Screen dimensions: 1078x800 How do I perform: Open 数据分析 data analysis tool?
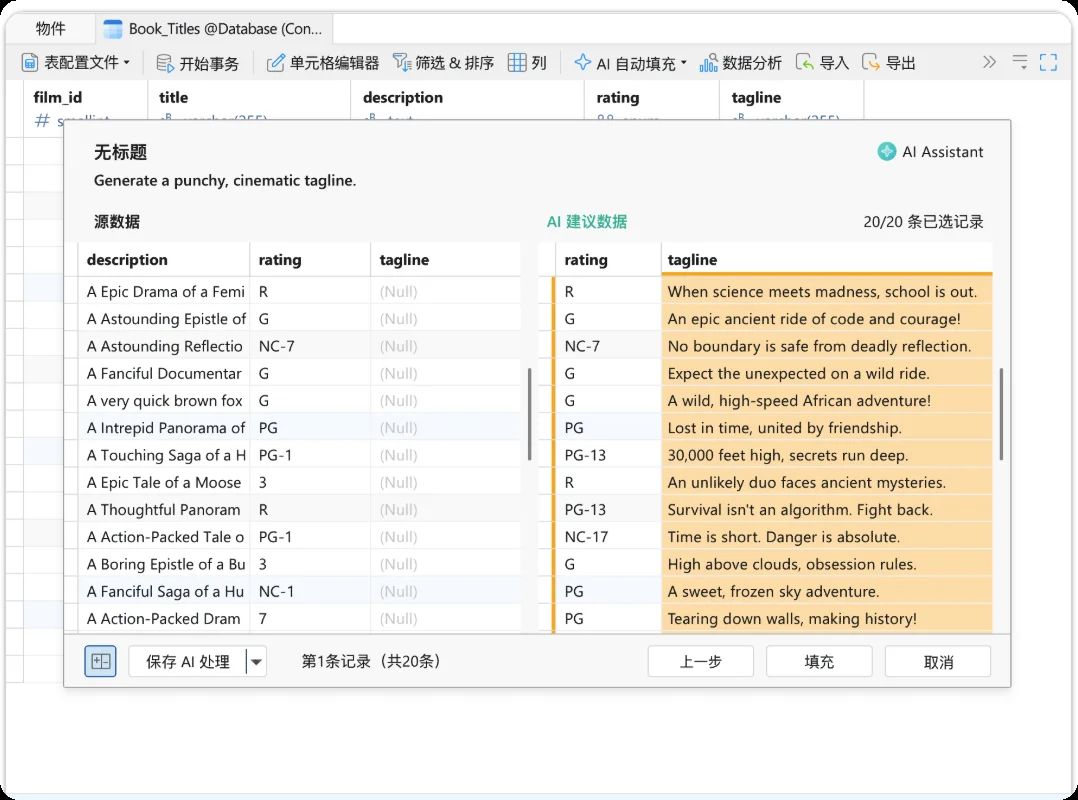tap(740, 63)
